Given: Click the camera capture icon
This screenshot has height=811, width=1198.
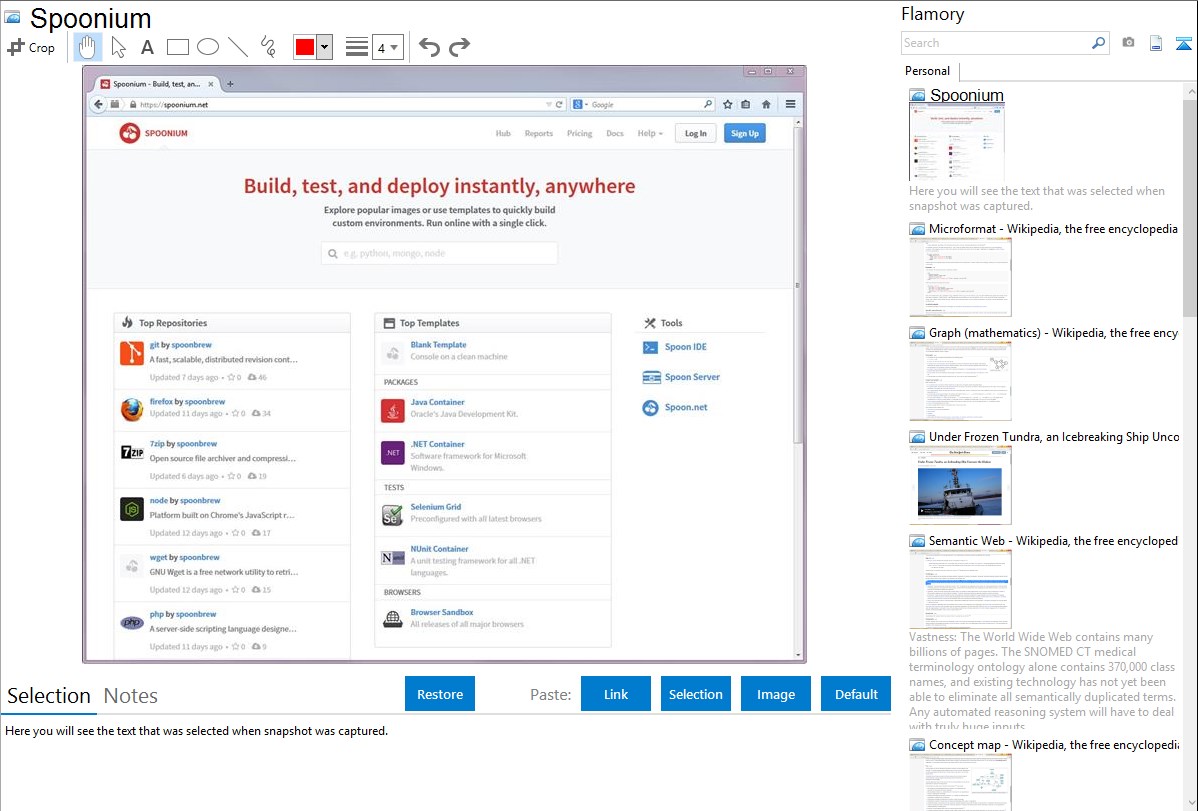Looking at the screenshot, I should click(1128, 43).
